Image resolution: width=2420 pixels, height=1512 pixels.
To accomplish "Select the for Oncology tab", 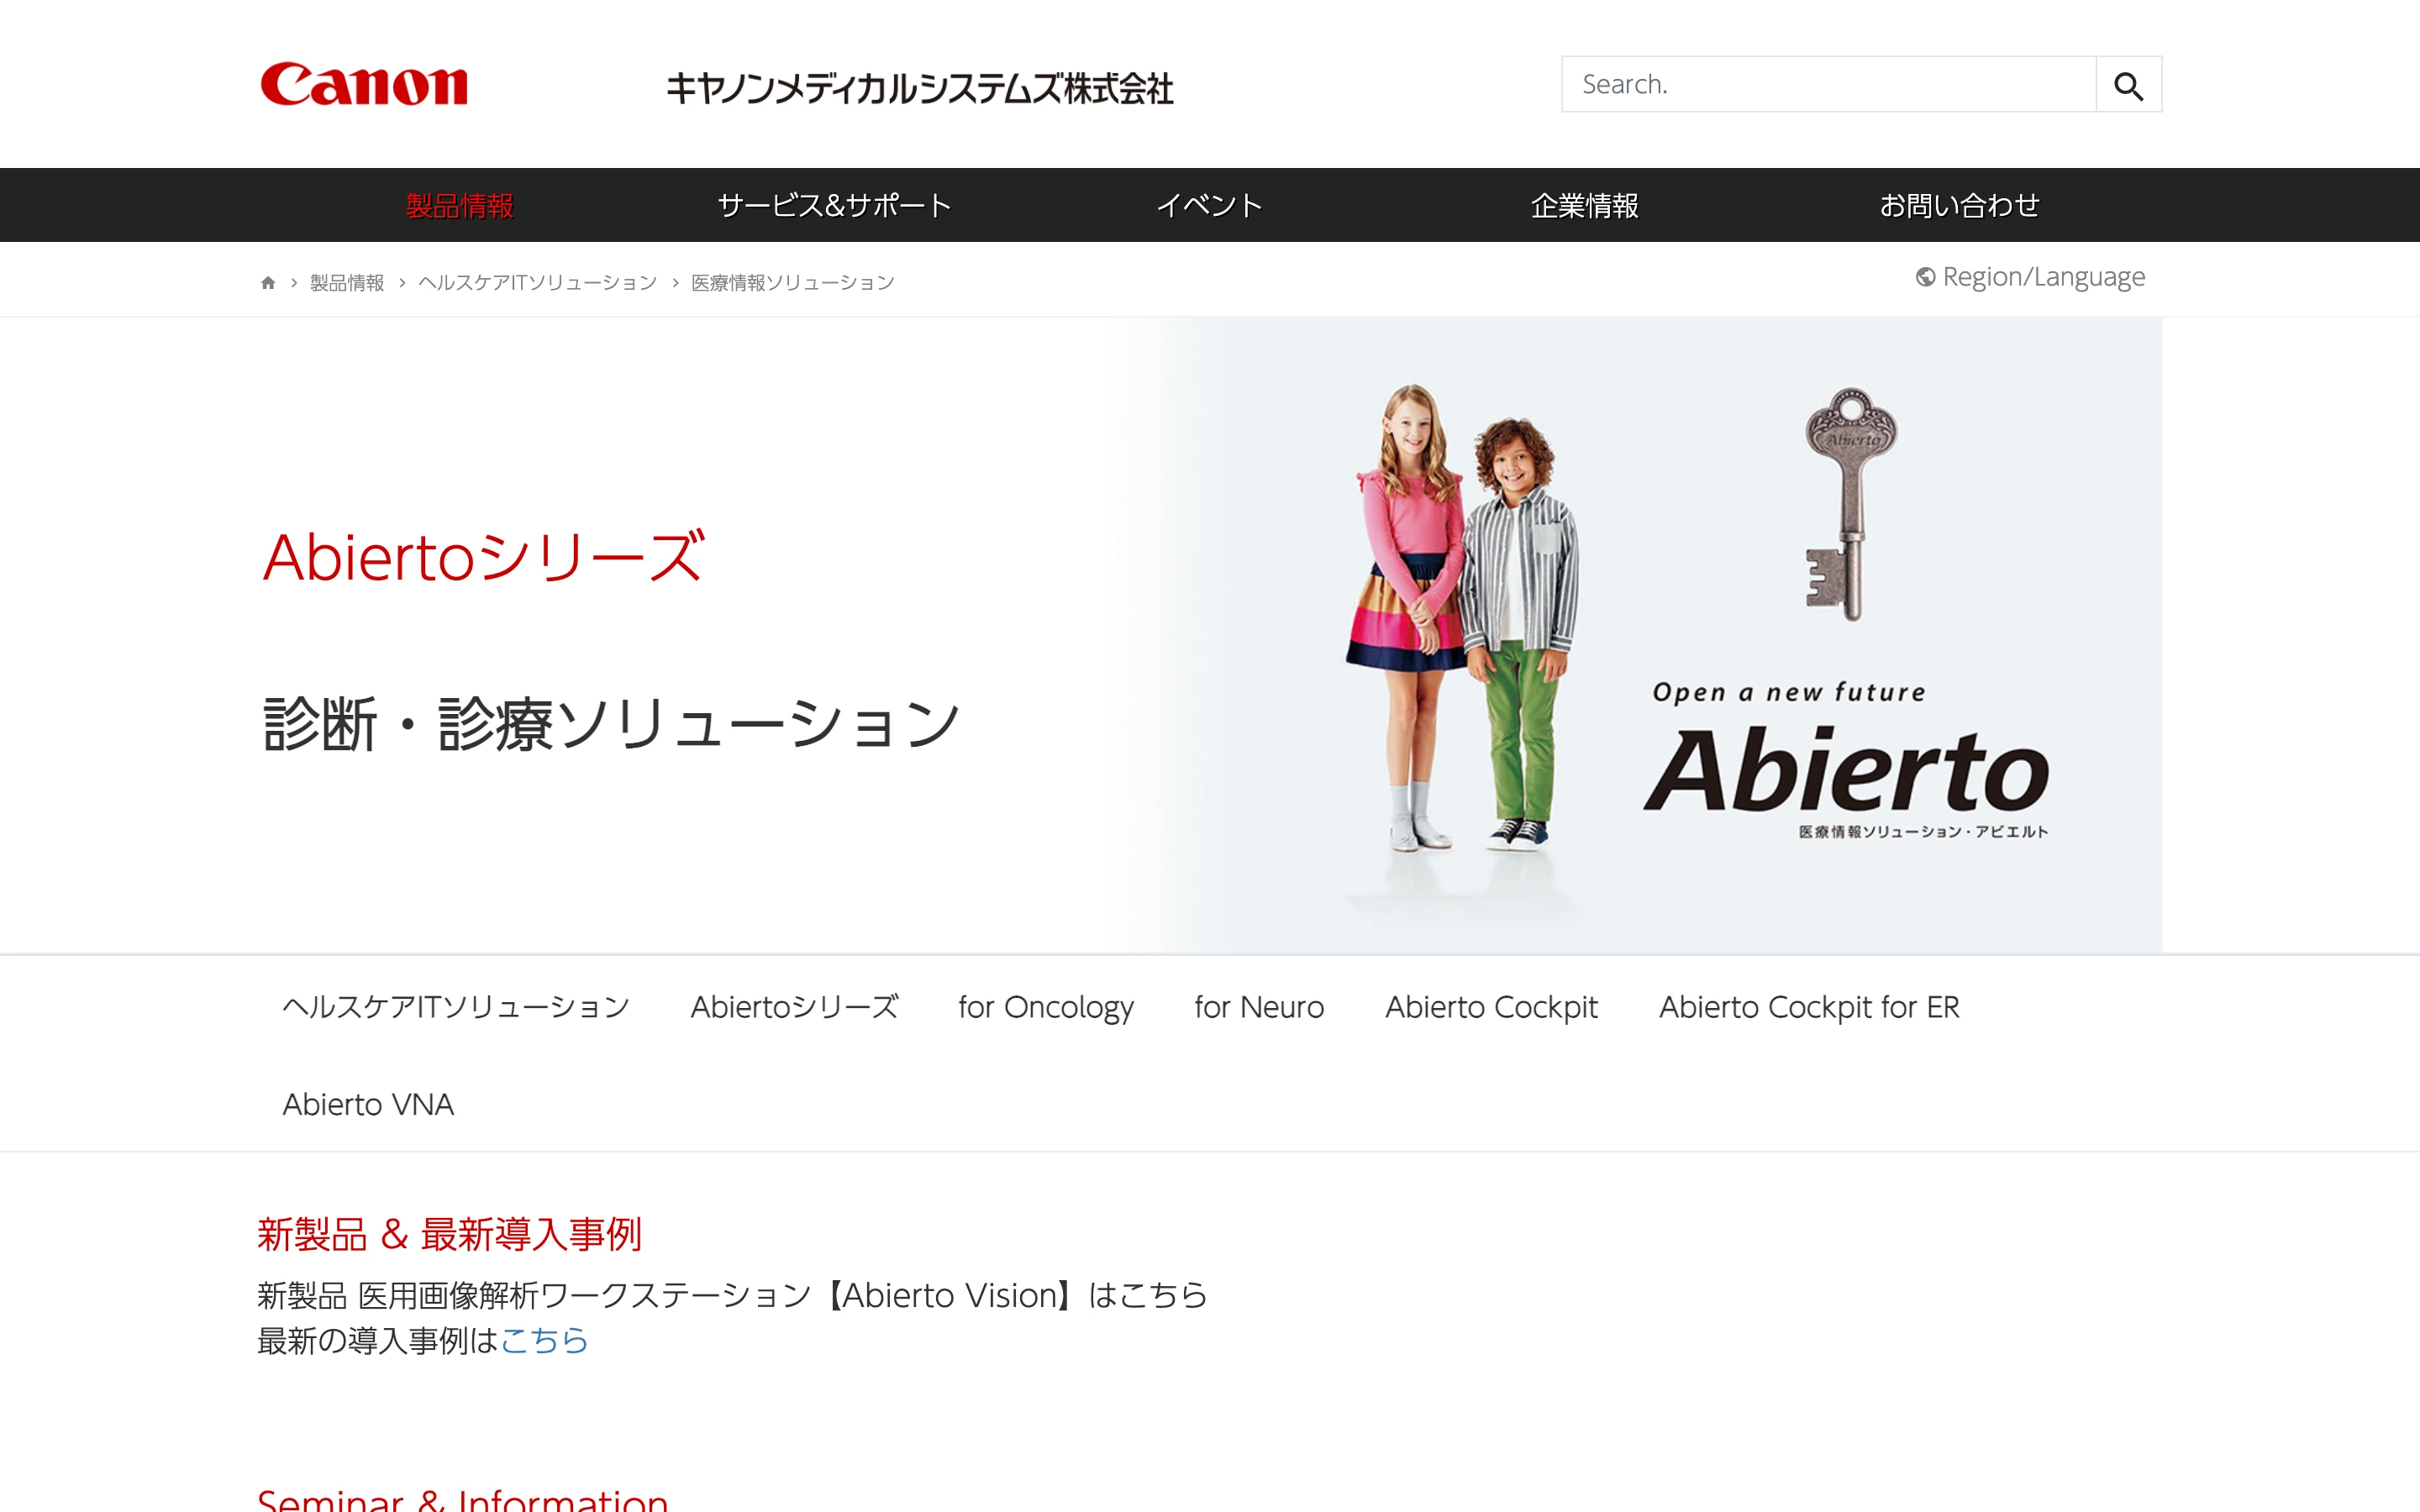I will [1046, 1006].
